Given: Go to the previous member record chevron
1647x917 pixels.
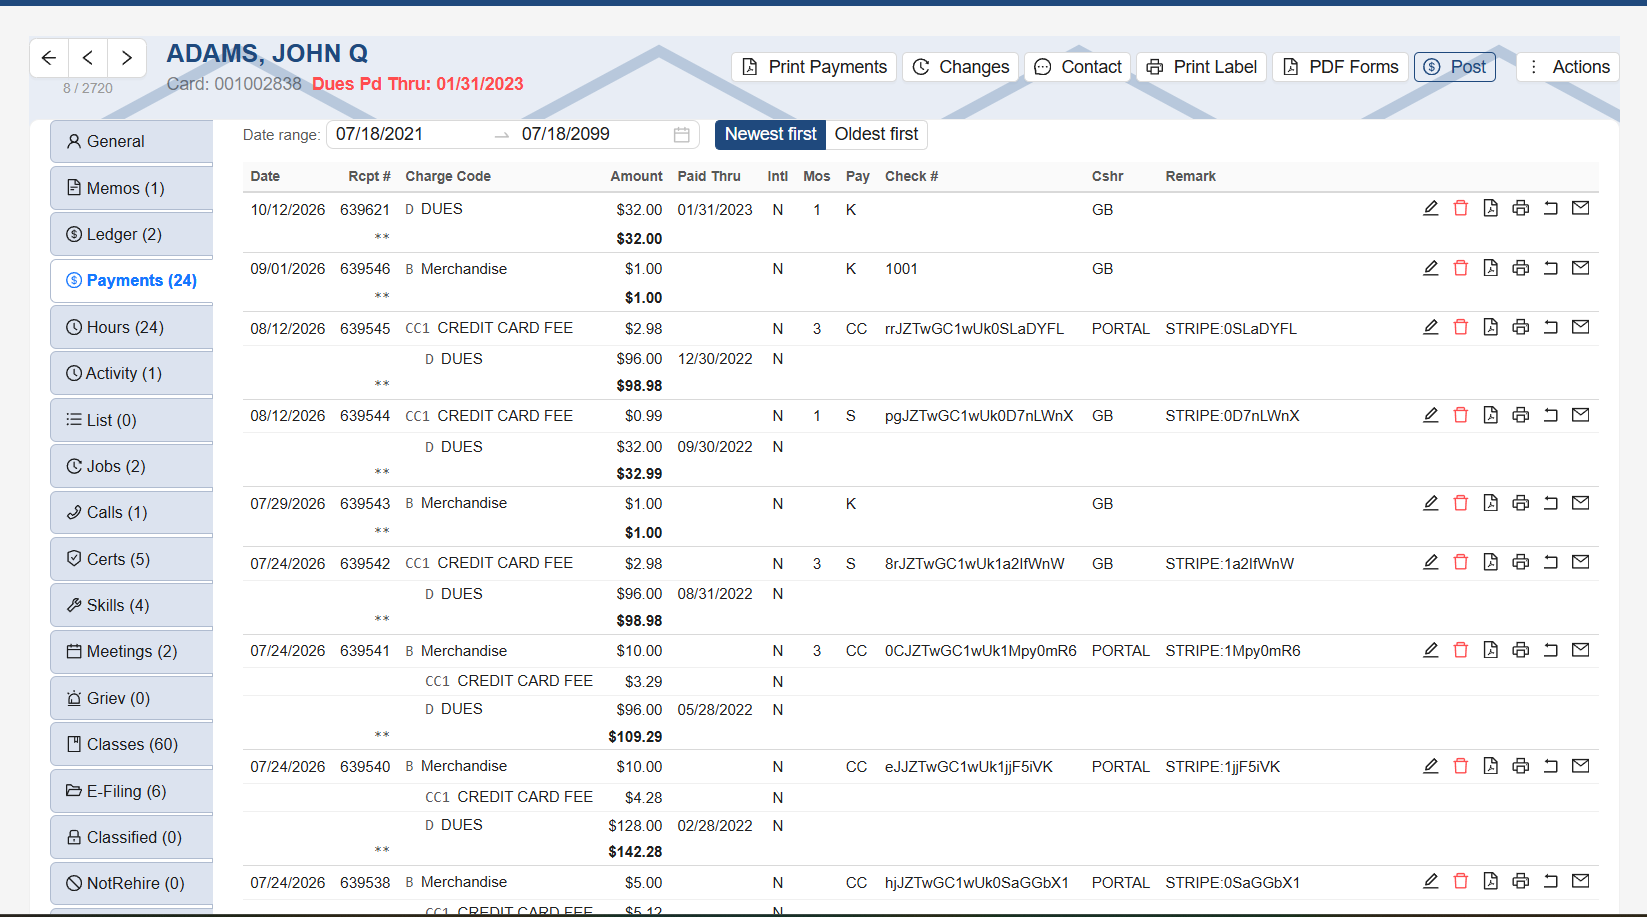Looking at the screenshot, I should pyautogui.click(x=88, y=58).
